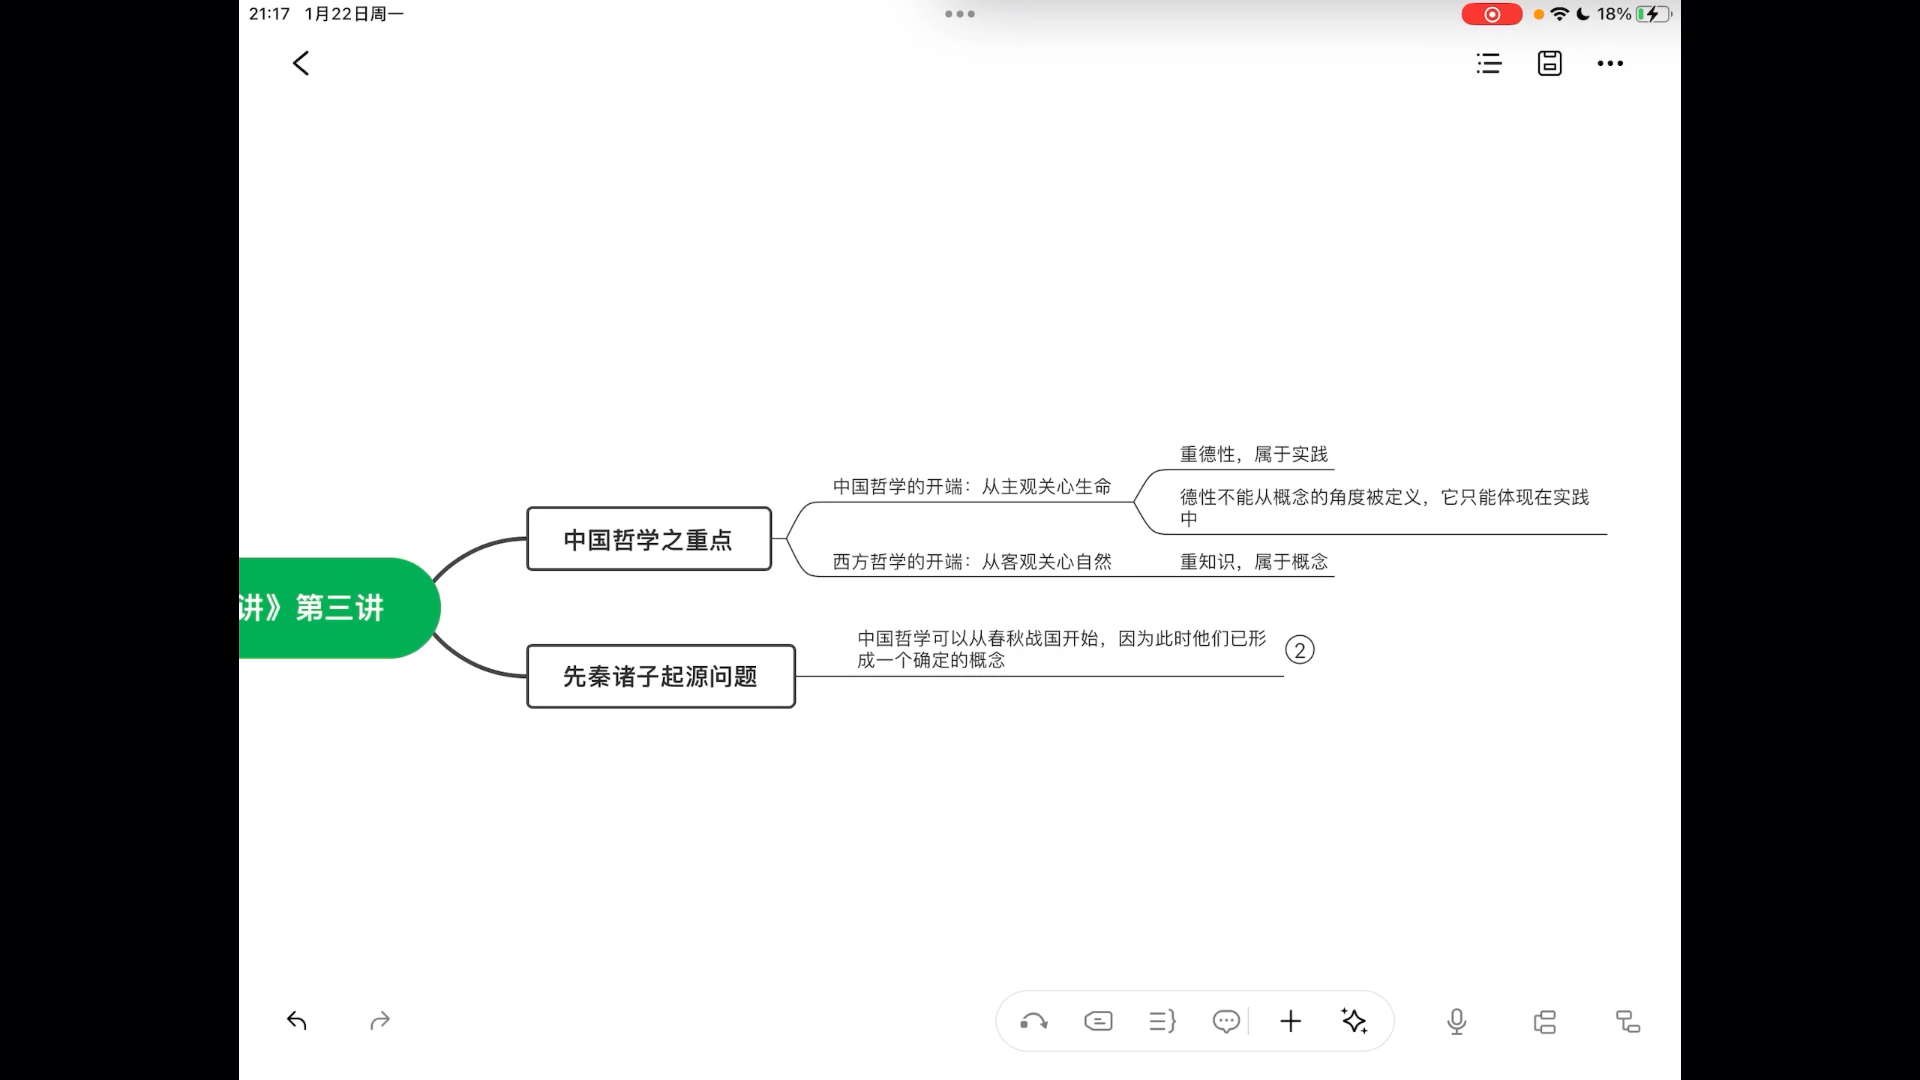Open the AI sparkle assistant
Screen dimensions: 1920x1080
click(1354, 1021)
